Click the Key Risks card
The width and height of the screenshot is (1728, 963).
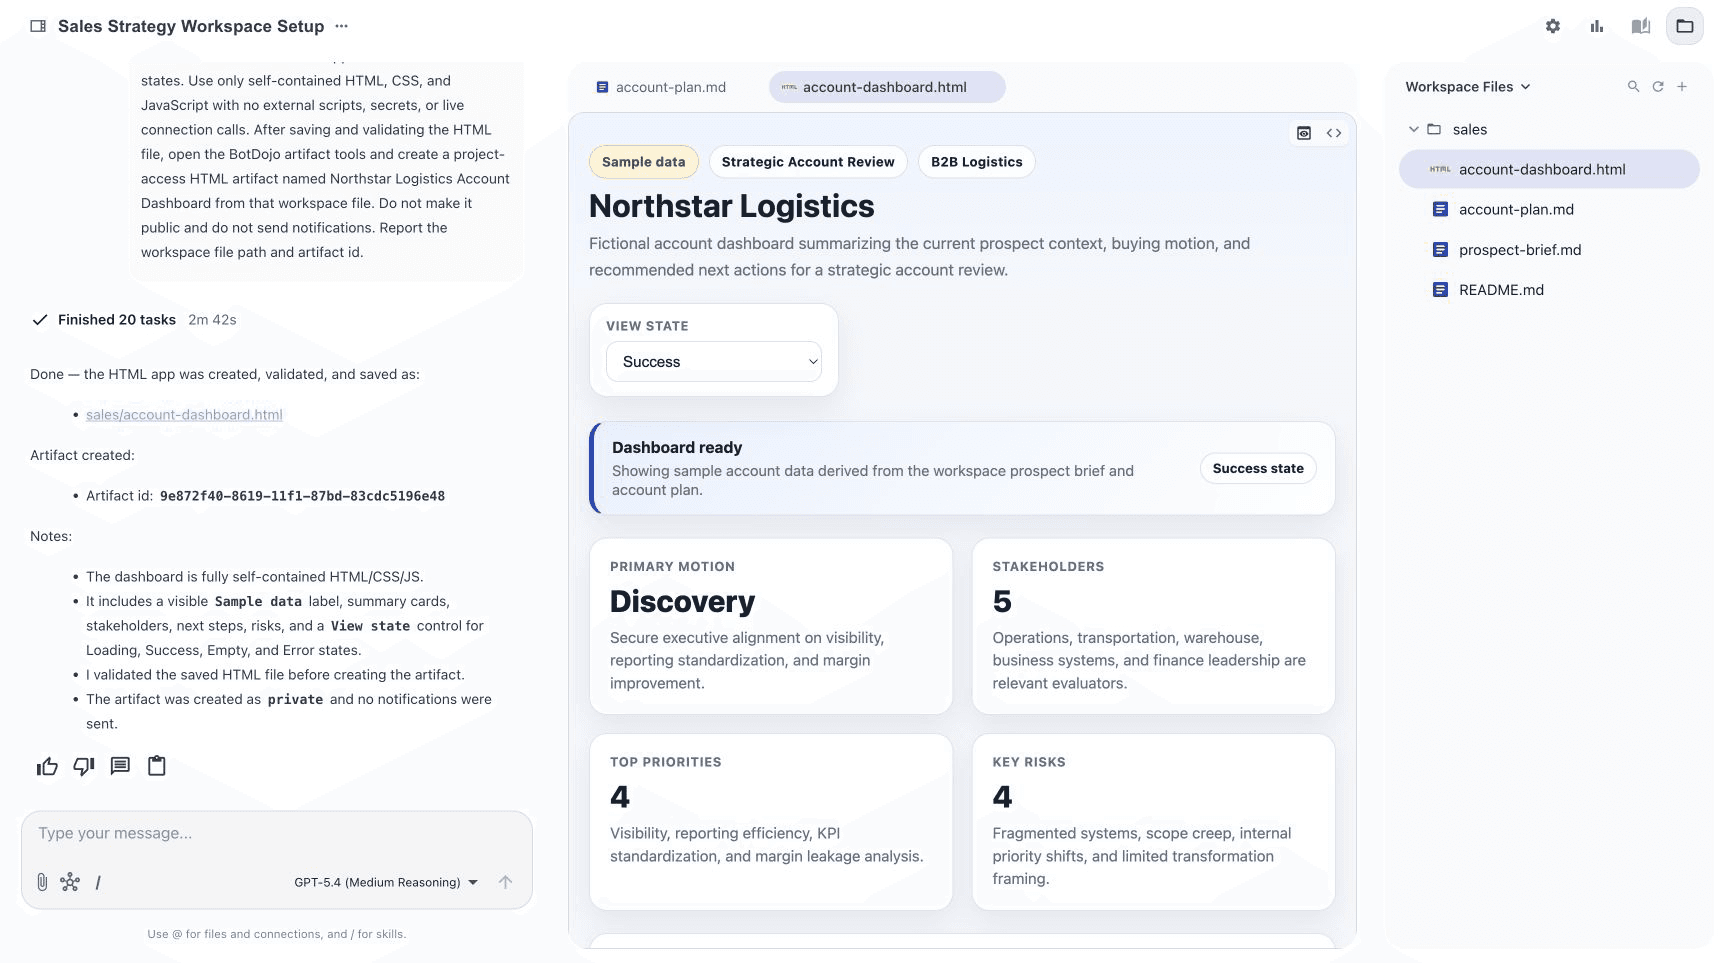click(1153, 822)
